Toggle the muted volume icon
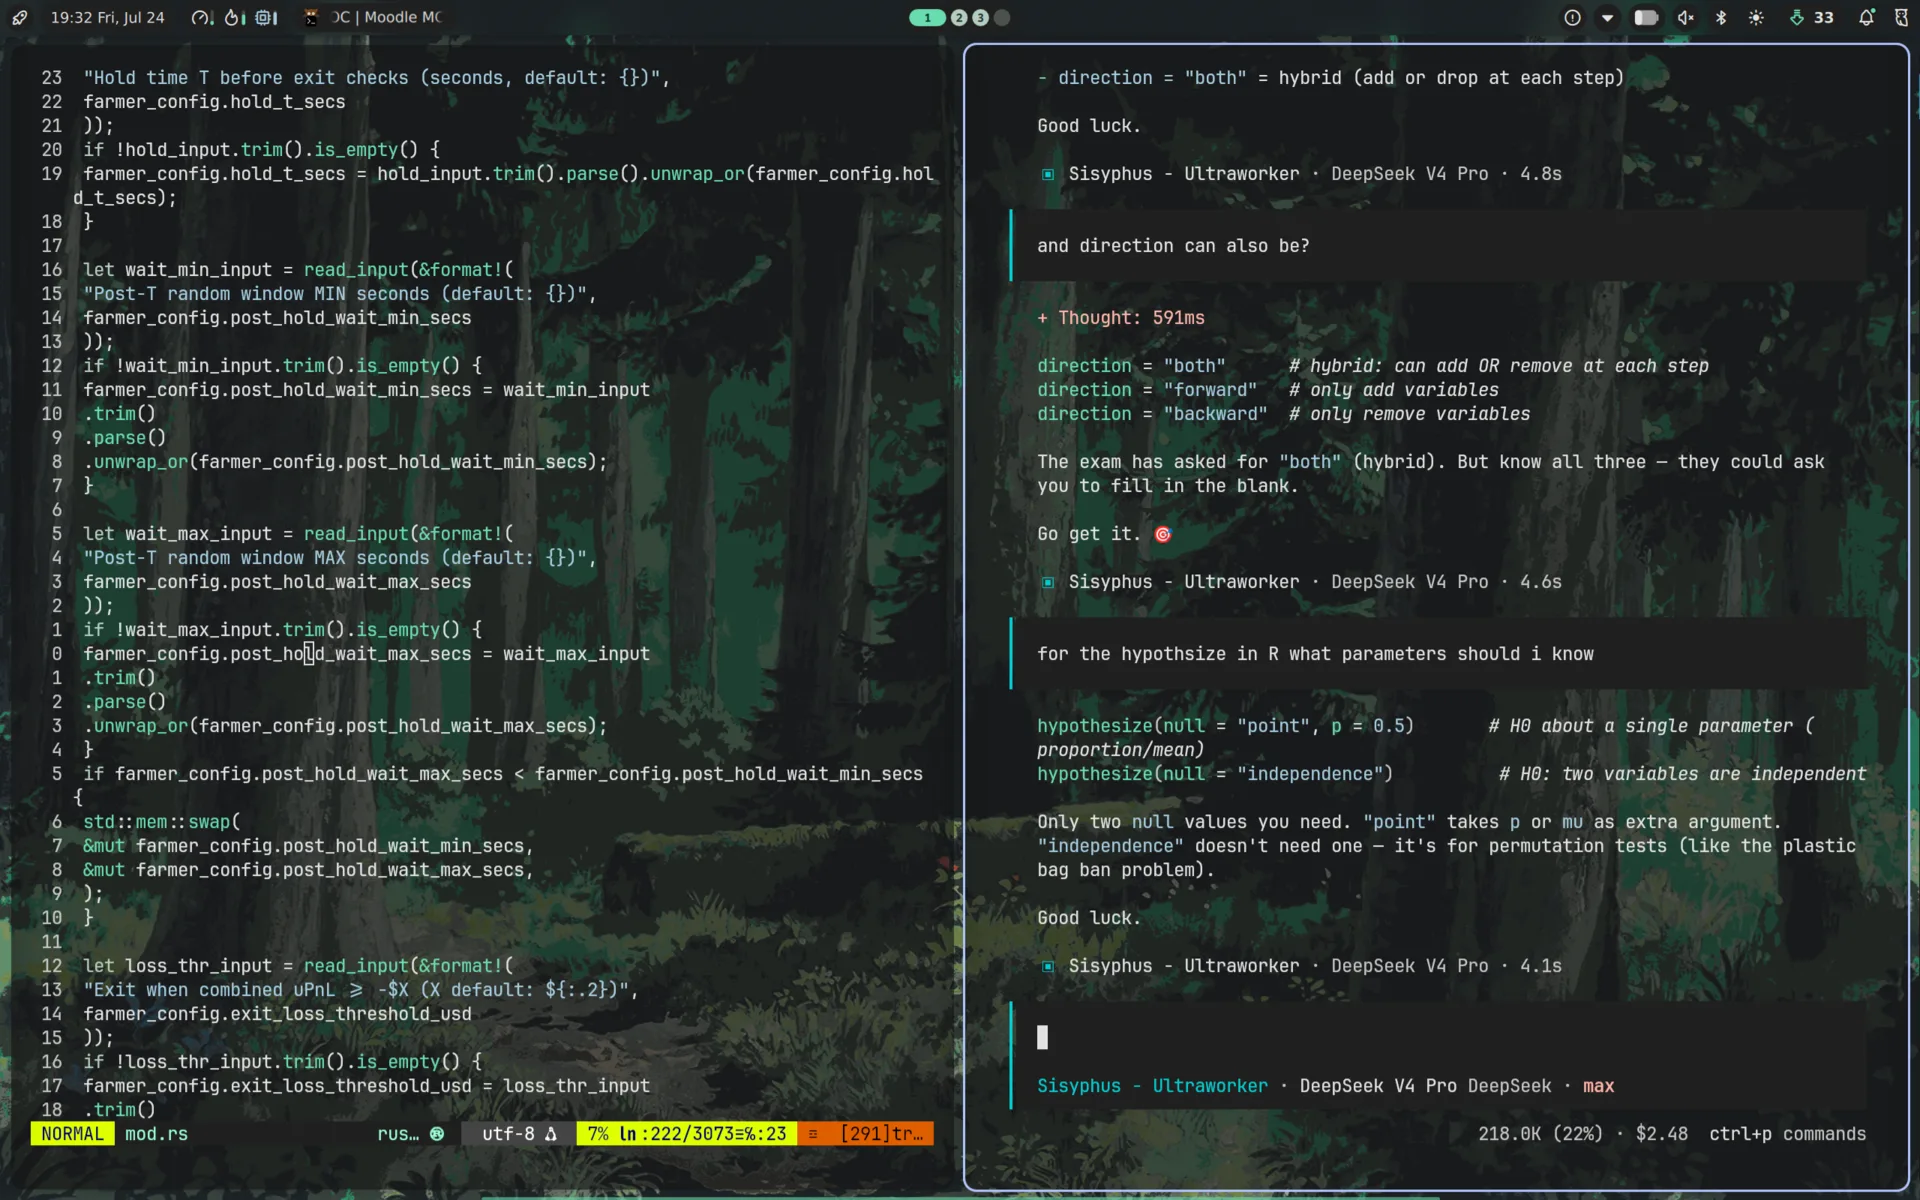1920x1200 pixels. tap(1685, 17)
